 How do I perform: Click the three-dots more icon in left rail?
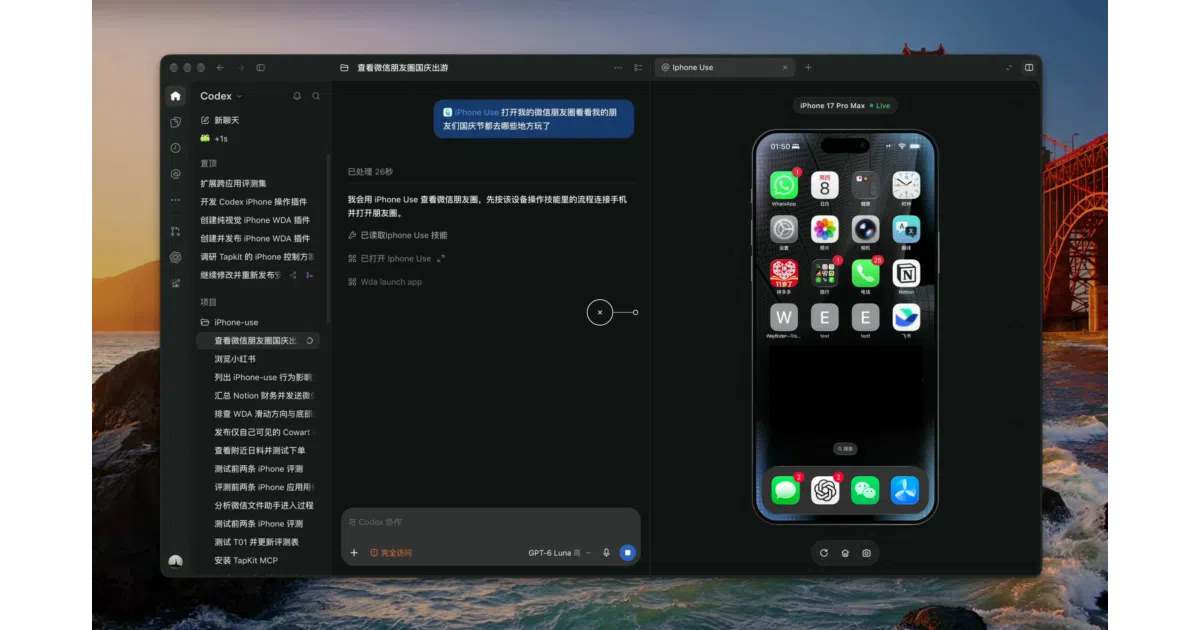point(176,200)
